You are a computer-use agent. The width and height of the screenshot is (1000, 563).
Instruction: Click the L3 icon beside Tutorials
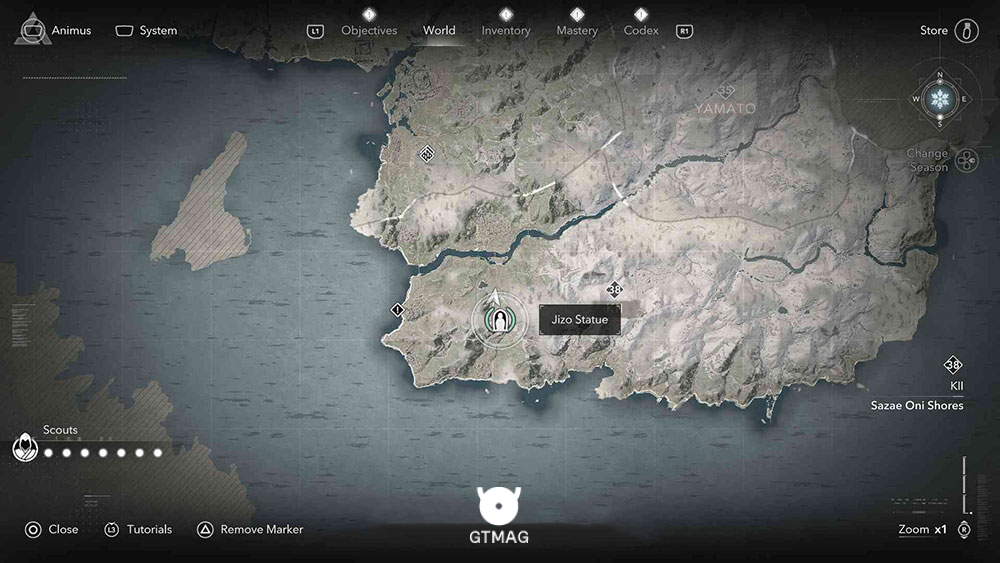(x=112, y=529)
